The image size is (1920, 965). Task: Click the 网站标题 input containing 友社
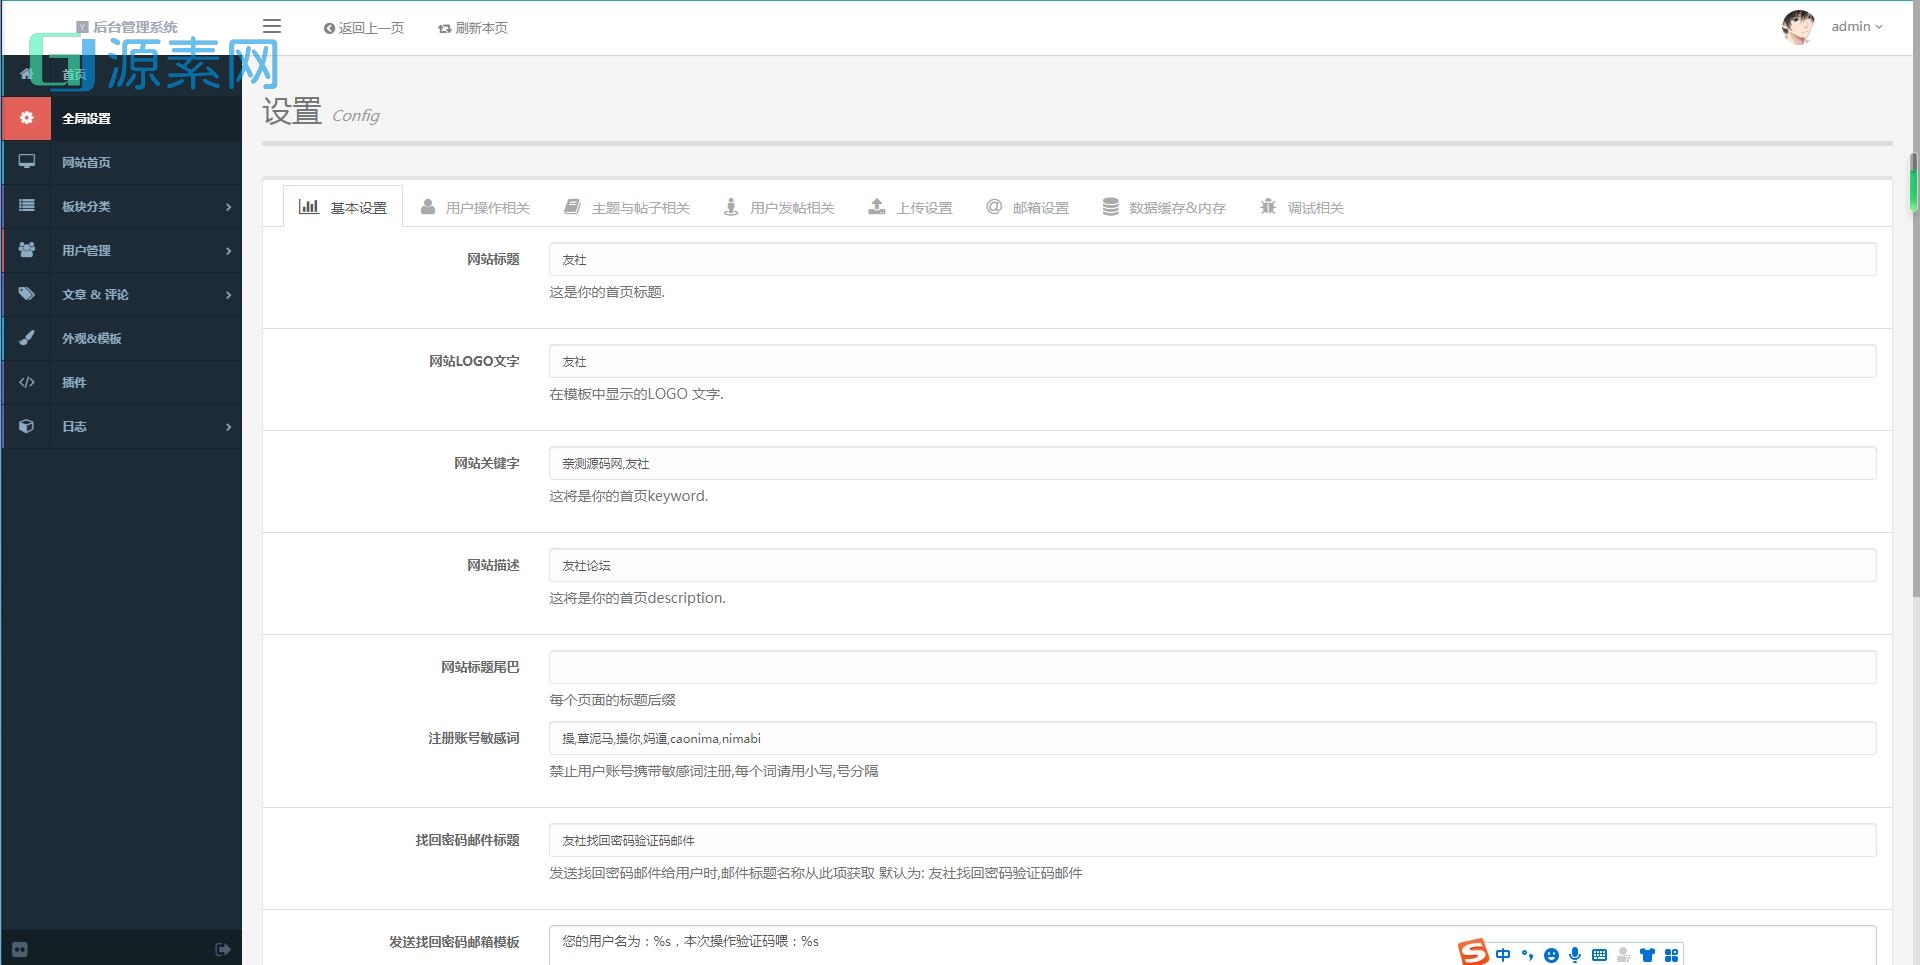click(x=1211, y=258)
